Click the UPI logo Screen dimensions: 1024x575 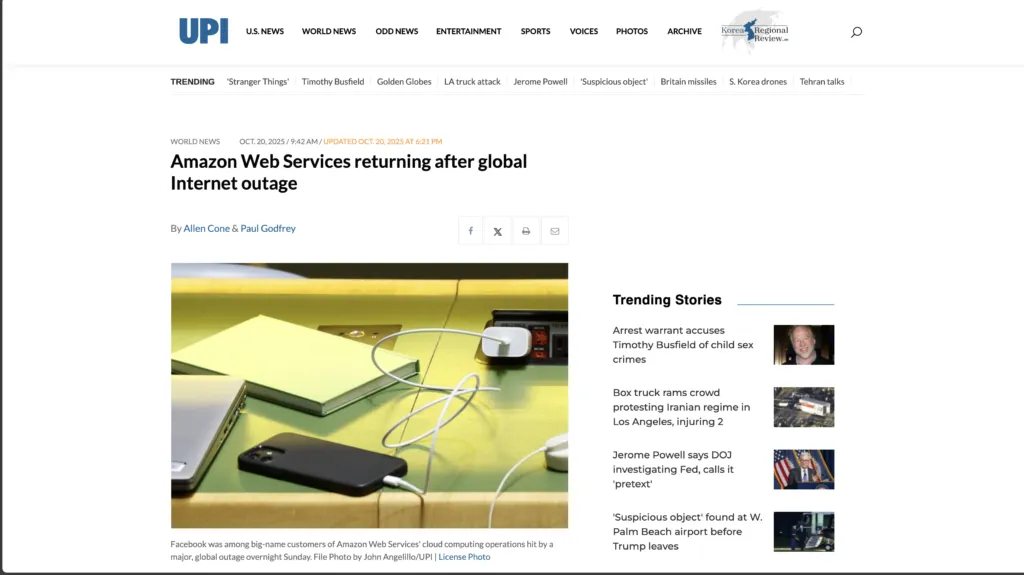pos(204,31)
